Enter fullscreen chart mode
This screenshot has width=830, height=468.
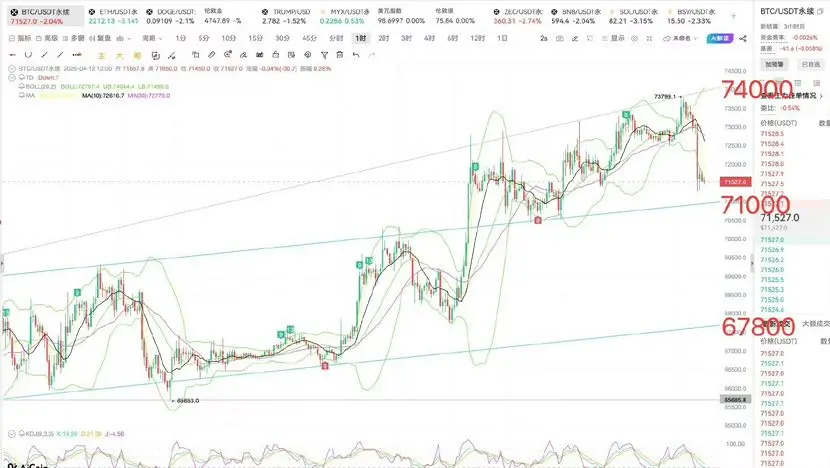[649, 39]
